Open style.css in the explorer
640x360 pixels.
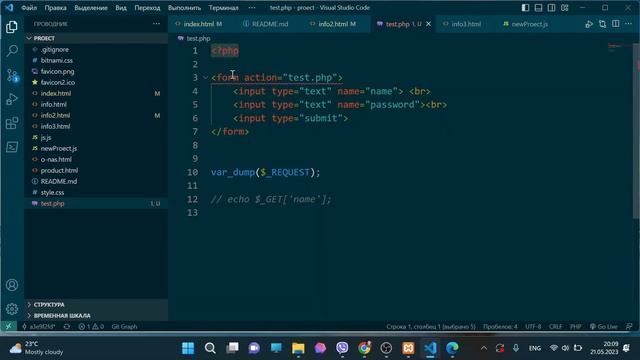pyautogui.click(x=96, y=192)
